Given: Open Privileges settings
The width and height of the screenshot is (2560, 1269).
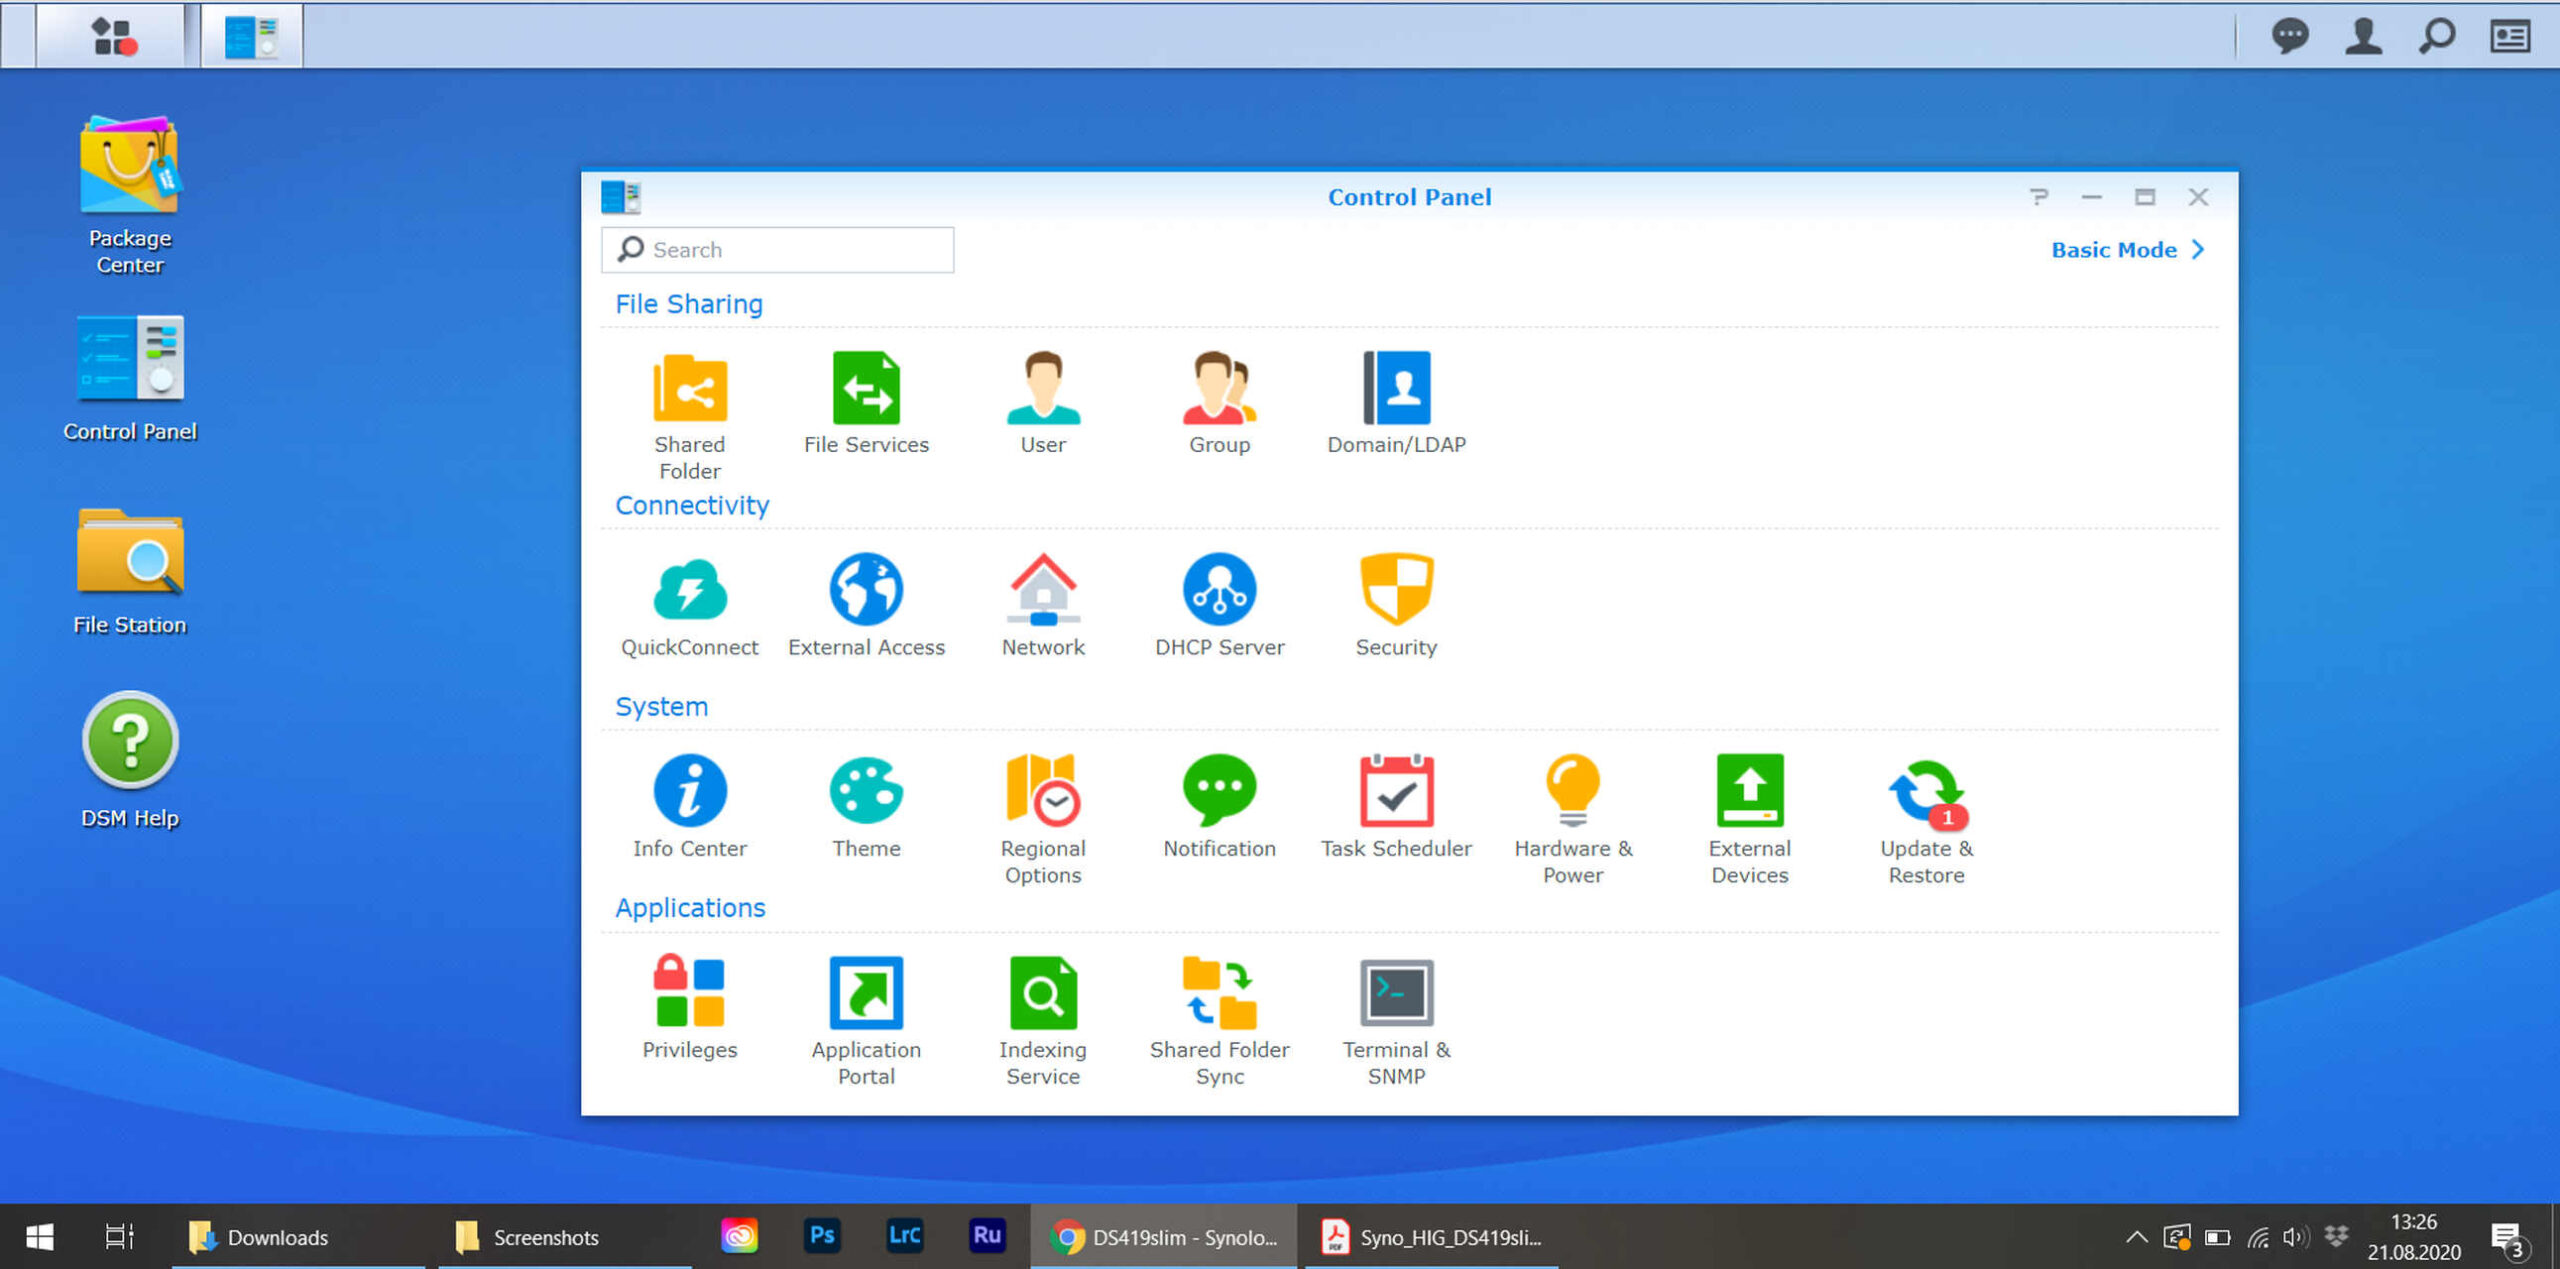Looking at the screenshot, I should (689, 1007).
